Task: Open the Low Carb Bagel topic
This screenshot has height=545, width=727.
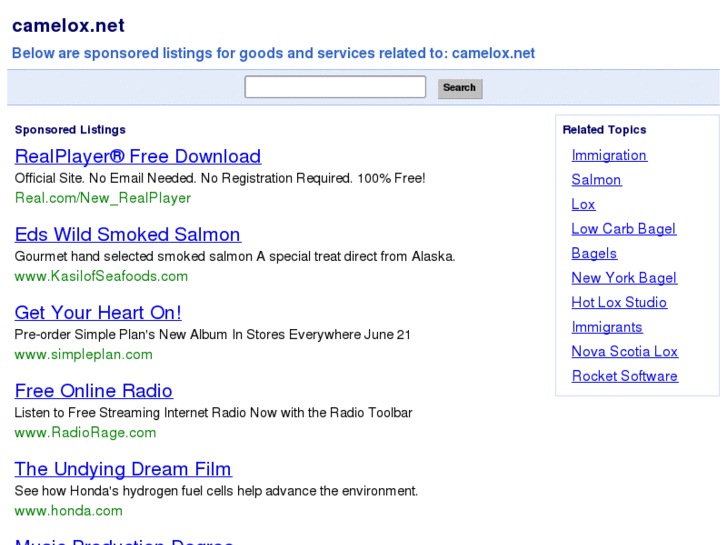Action: click(x=623, y=229)
